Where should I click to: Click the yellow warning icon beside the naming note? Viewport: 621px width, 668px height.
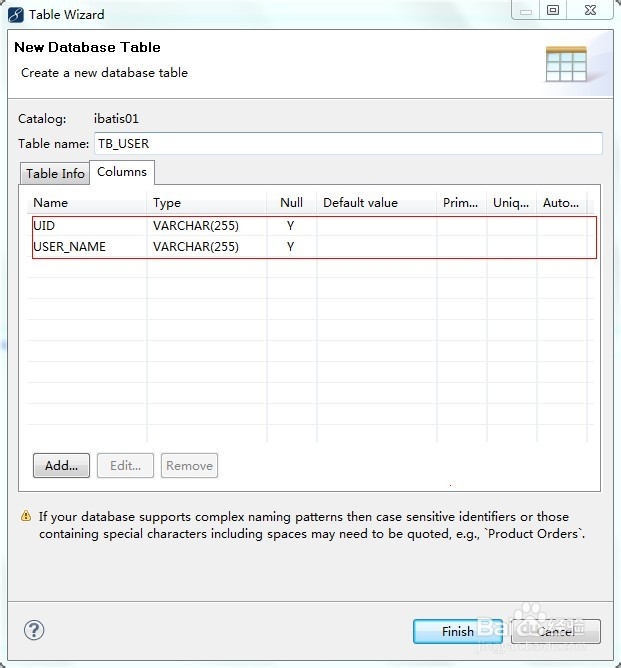[26, 516]
